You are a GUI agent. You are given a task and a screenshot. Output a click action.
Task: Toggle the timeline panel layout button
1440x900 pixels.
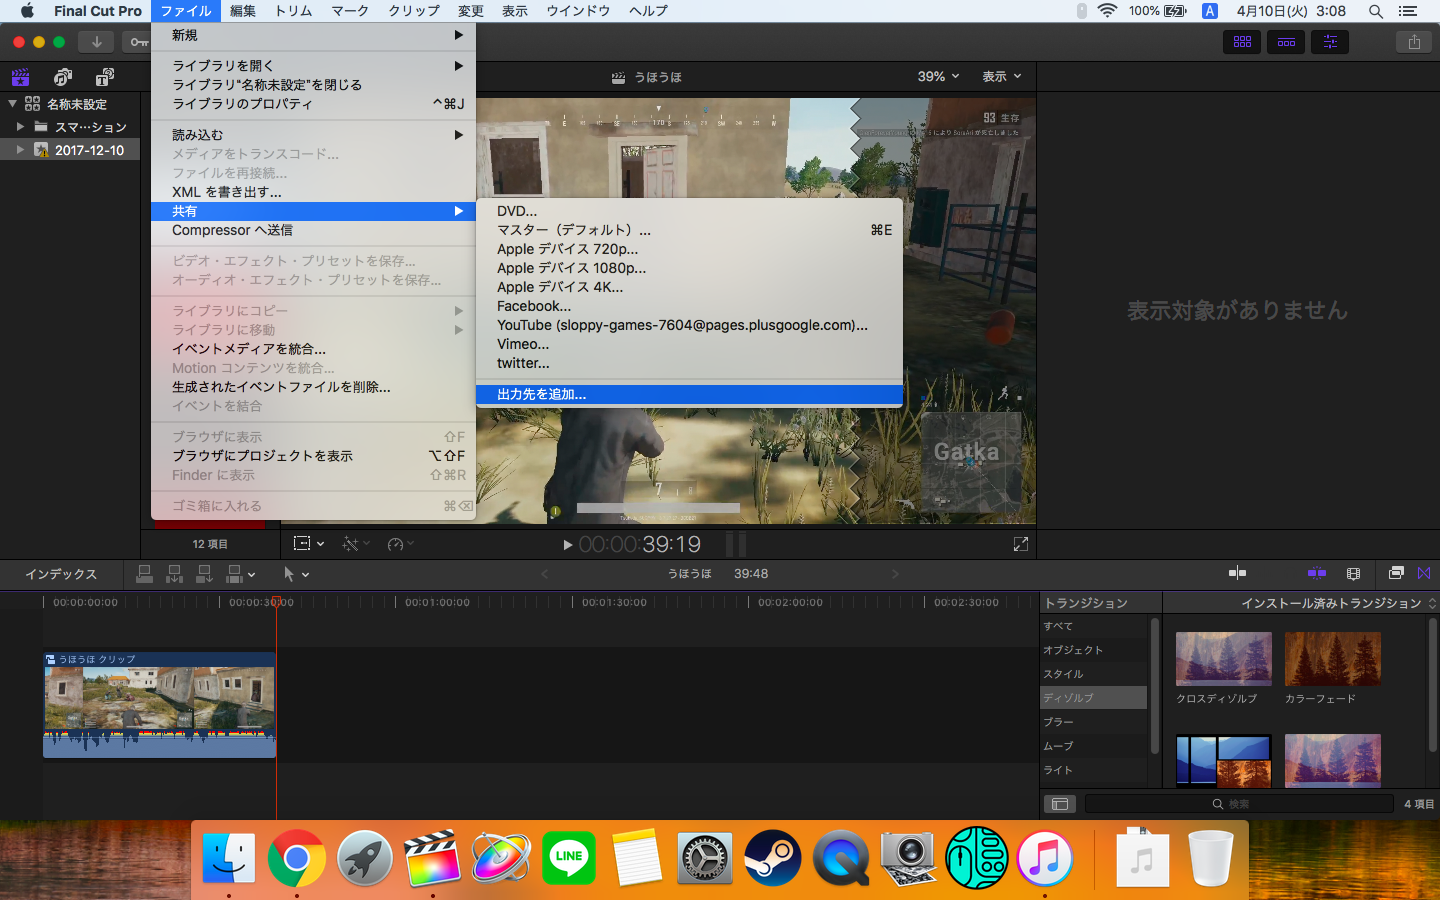tap(1286, 42)
